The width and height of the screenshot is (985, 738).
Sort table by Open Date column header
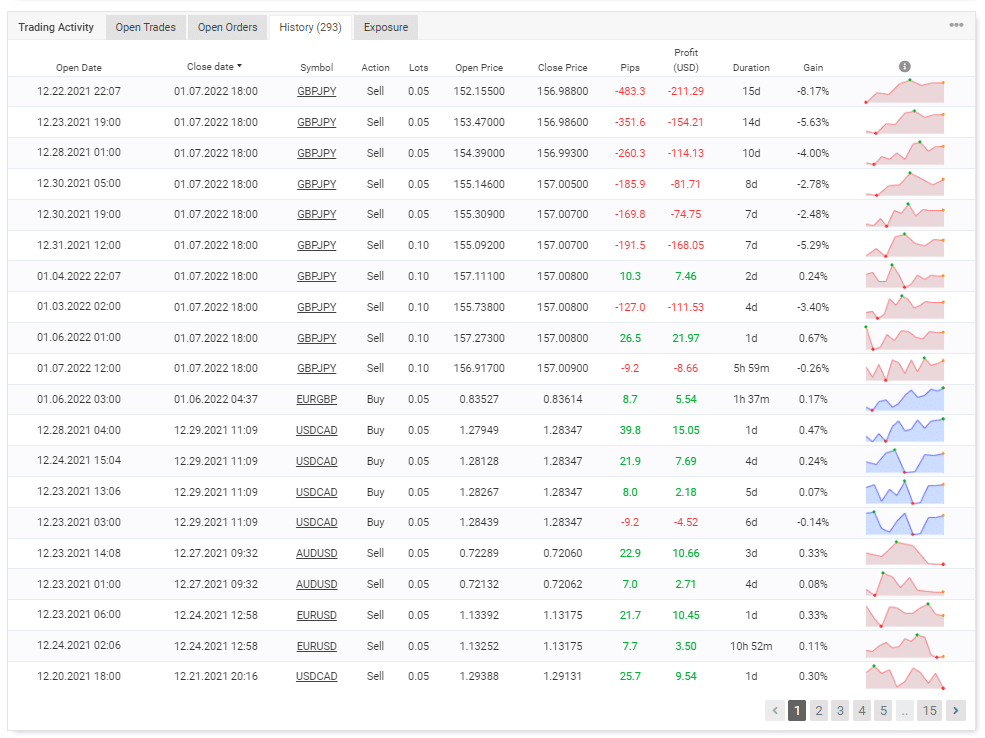(x=79, y=67)
